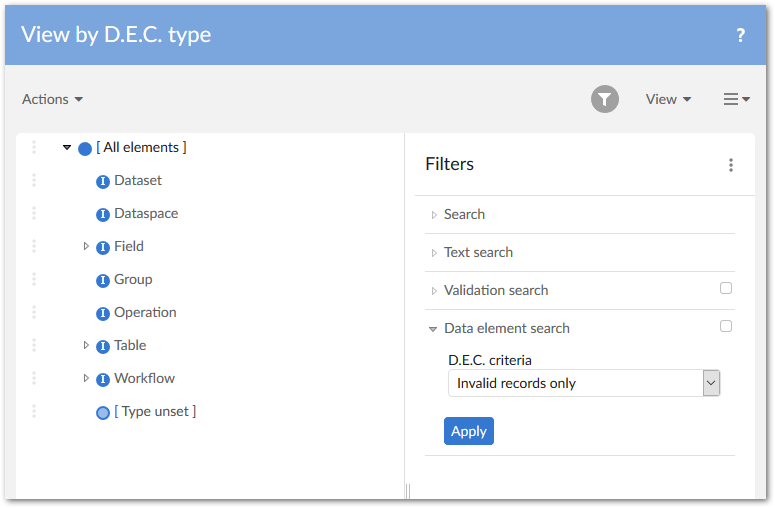The width and height of the screenshot is (775, 508).
Task: Open the Filters panel three-dot menu
Action: coord(731,165)
